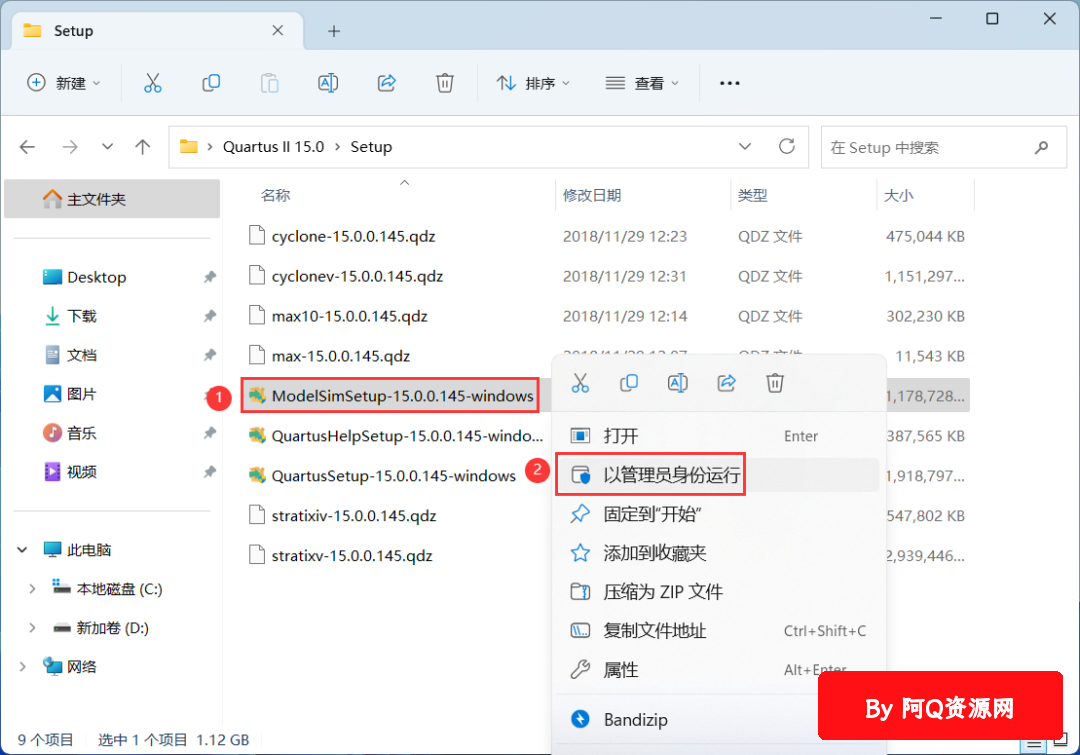Screen dimensions: 1080x755
Task: Open the recent locations dropdown arrow
Action: coord(107,147)
